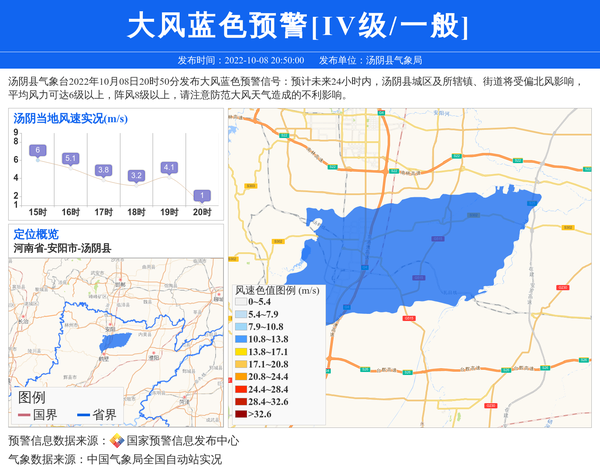This screenshot has height=471, width=600.
Task: Click the 定位概览 section heading
Action: point(36,233)
